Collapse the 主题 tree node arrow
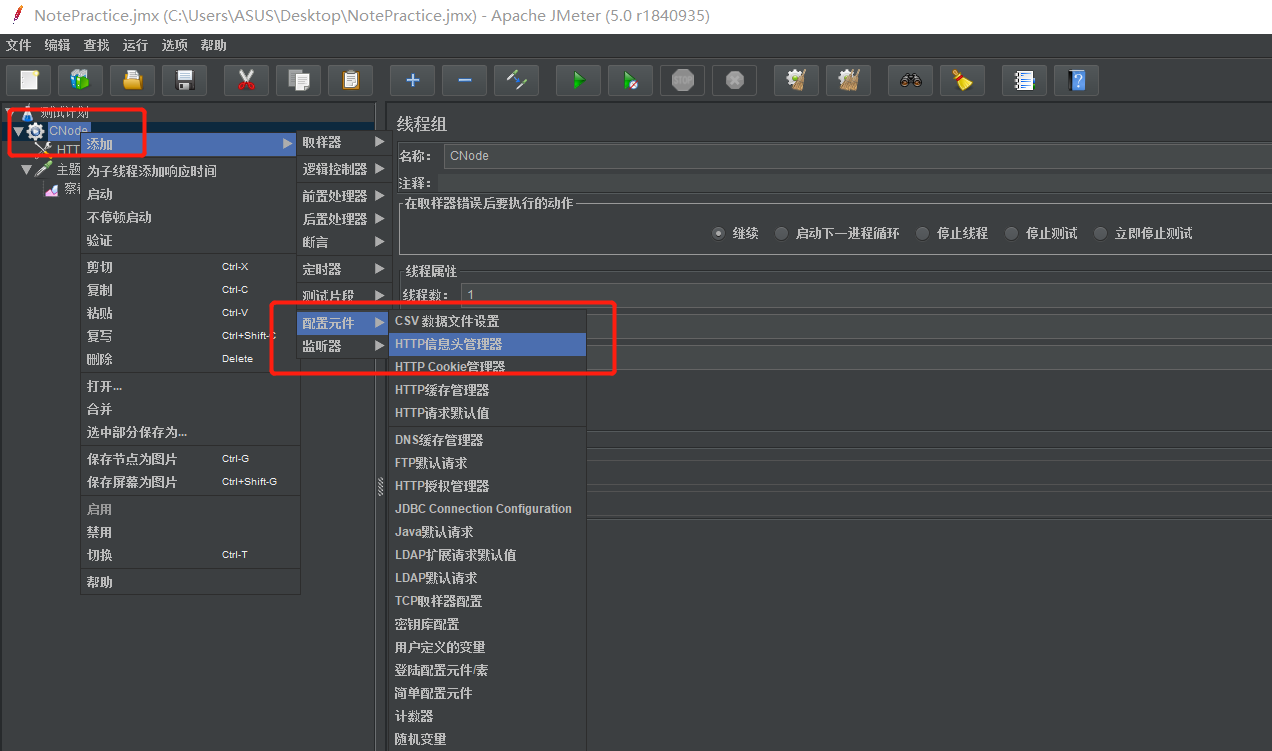Viewport: 1272px width, 751px height. [26, 169]
